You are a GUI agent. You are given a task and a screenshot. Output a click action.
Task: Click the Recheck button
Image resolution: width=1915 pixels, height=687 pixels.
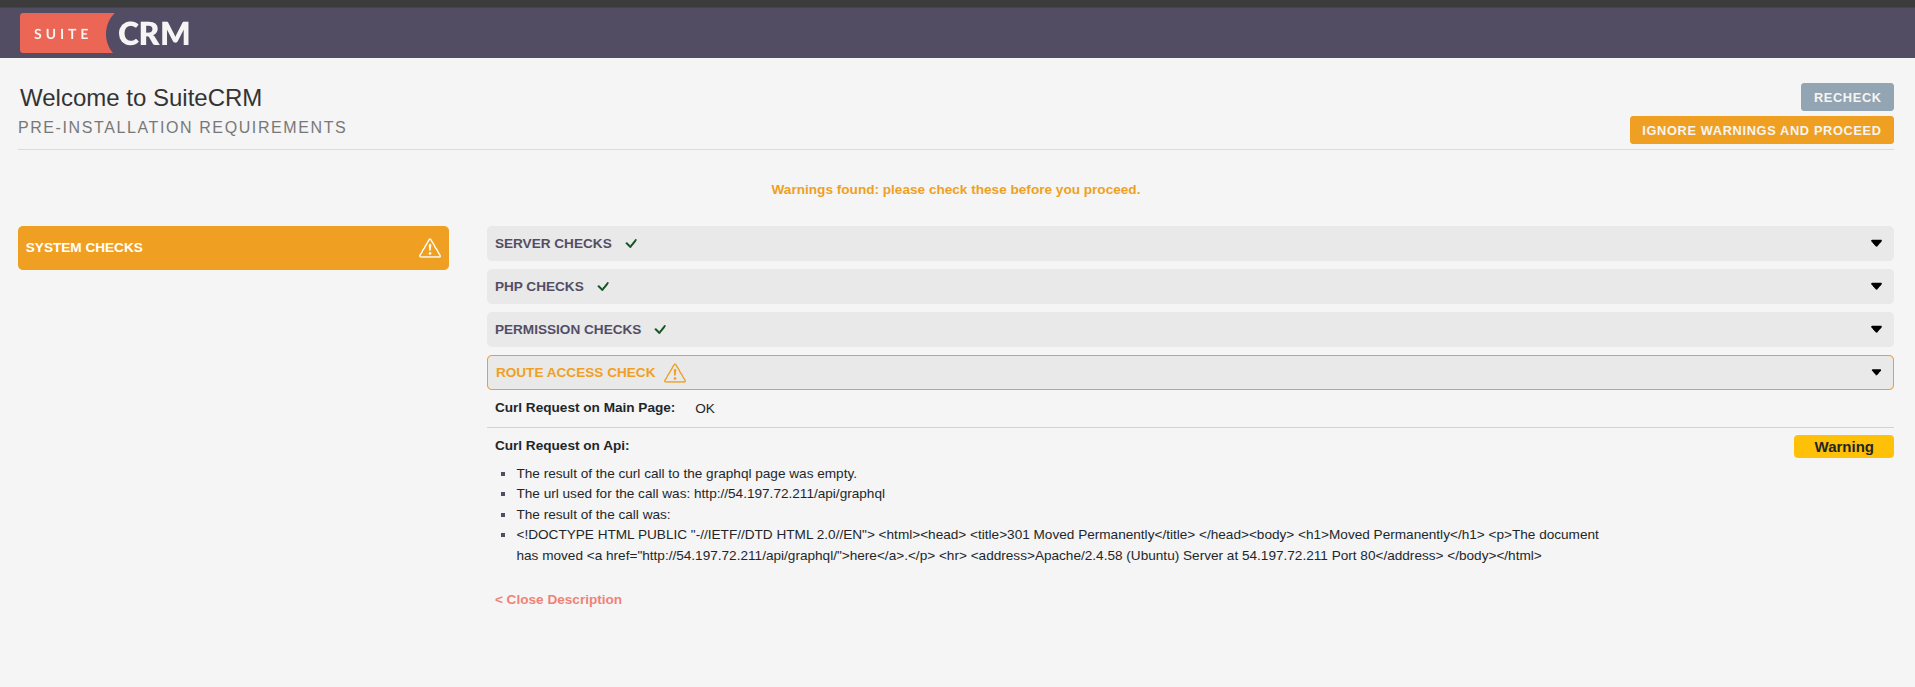[1847, 97]
